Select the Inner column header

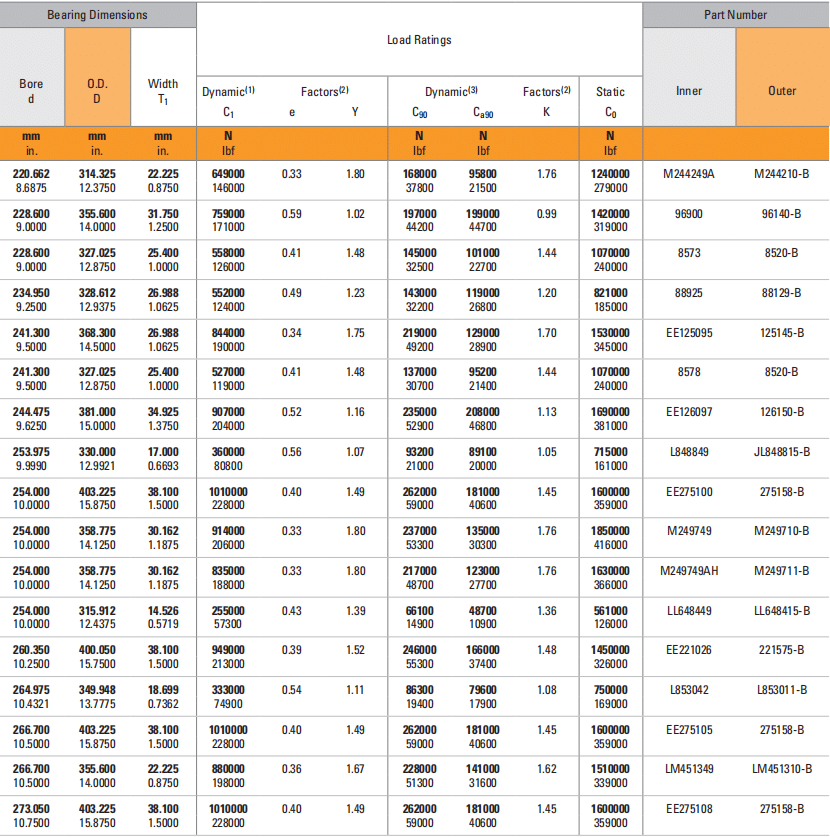[689, 91]
